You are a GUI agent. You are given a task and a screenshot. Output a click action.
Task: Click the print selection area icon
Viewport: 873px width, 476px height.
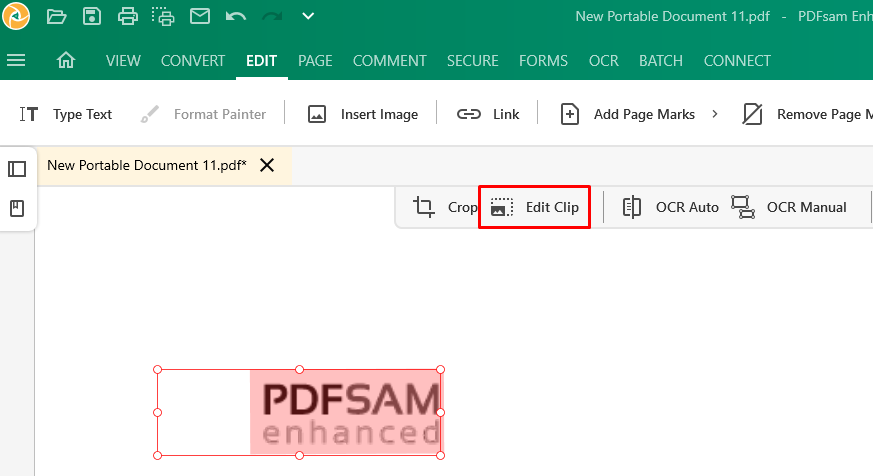(163, 16)
